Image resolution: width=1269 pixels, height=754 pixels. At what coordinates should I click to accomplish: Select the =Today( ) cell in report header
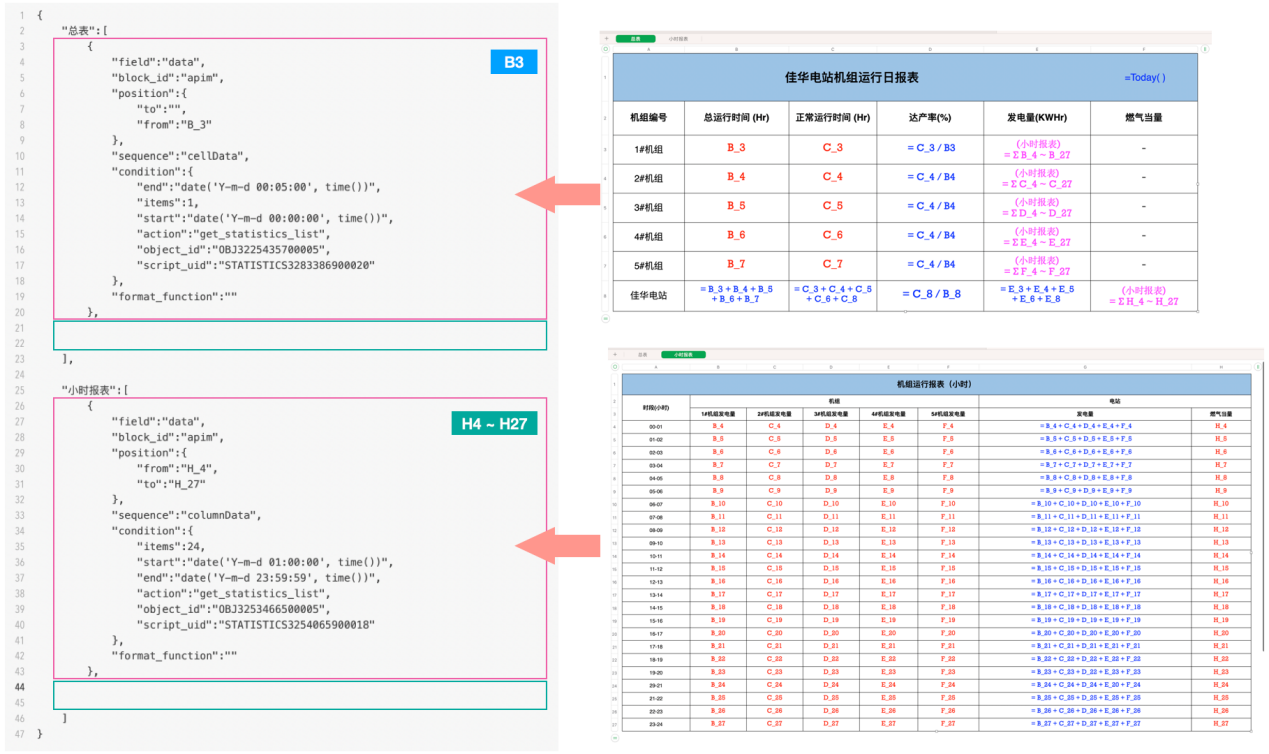point(1144,77)
